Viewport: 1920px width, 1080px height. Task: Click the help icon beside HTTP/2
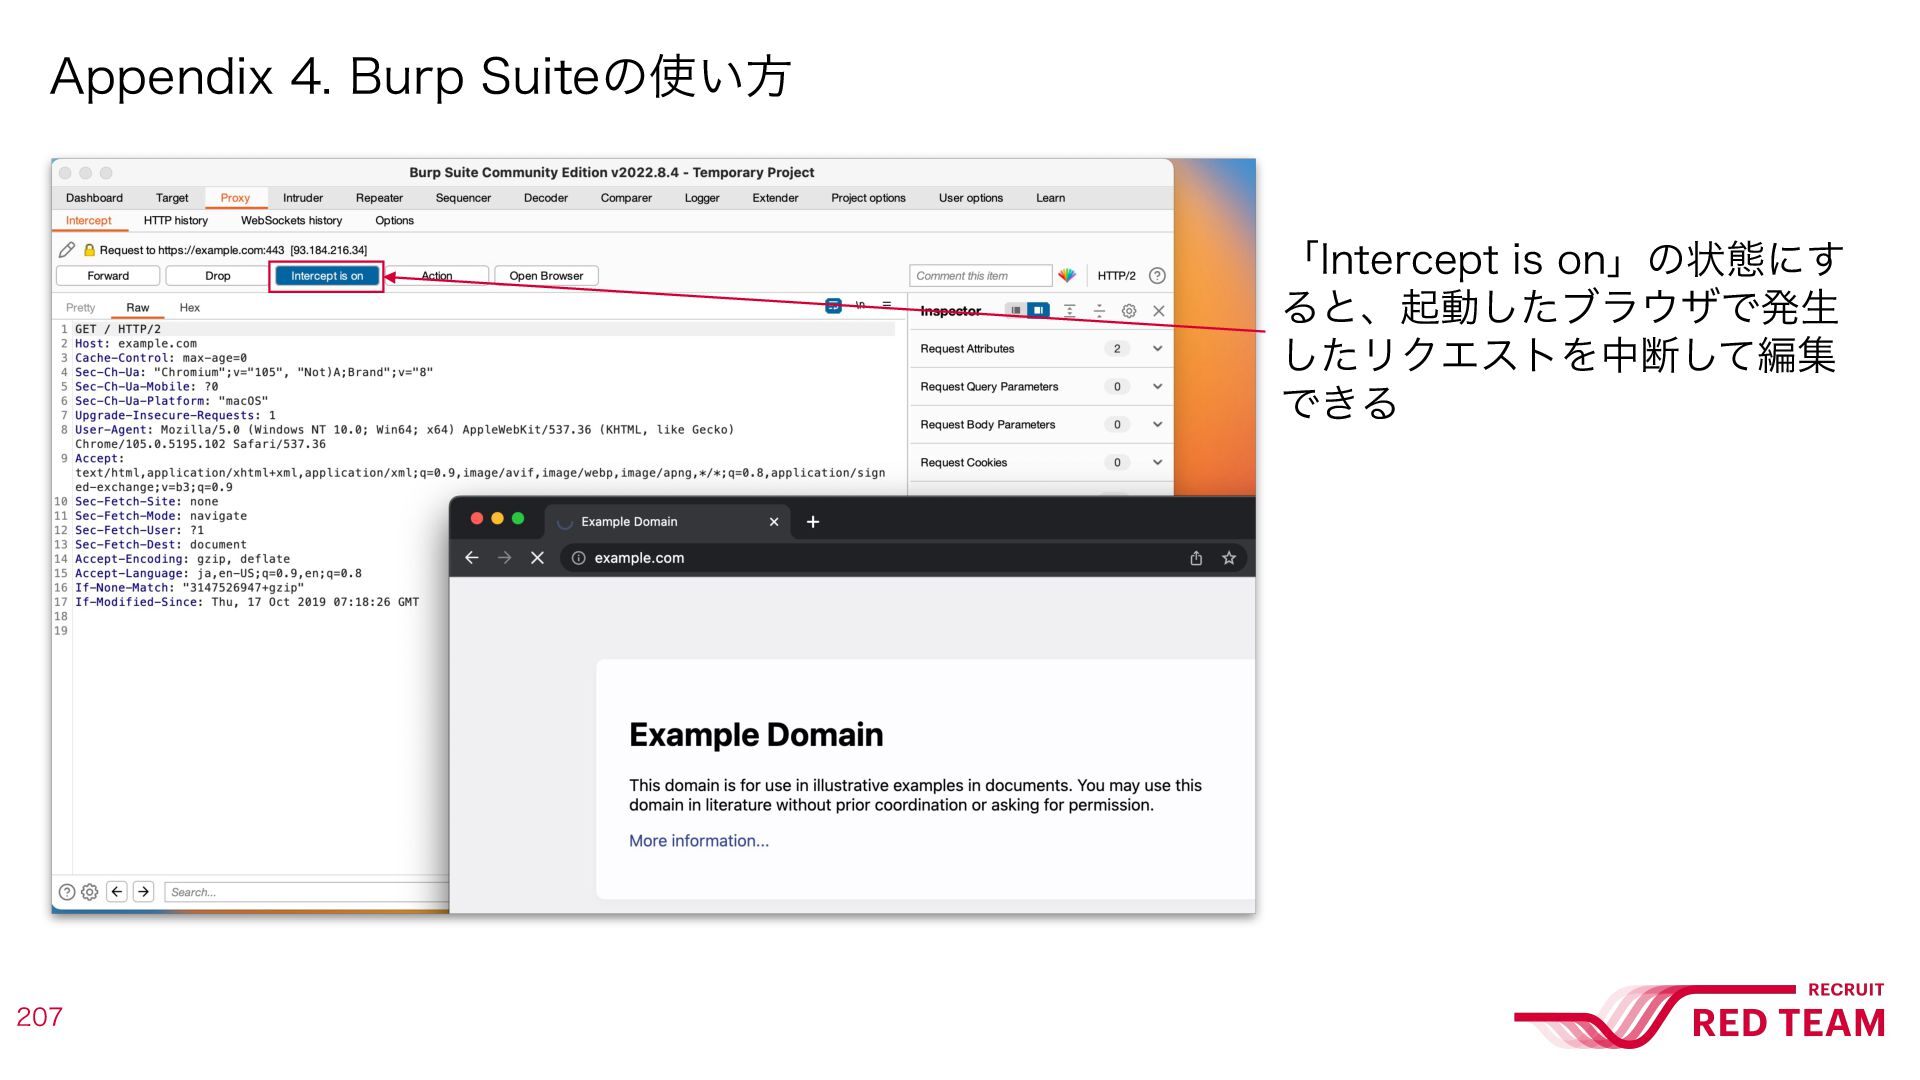(1157, 276)
